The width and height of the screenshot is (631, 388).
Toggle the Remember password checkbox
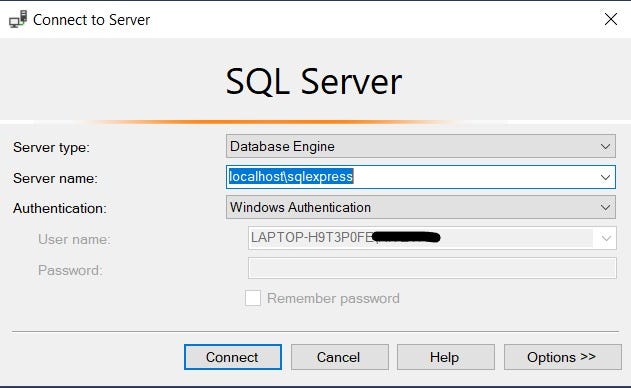tap(253, 298)
